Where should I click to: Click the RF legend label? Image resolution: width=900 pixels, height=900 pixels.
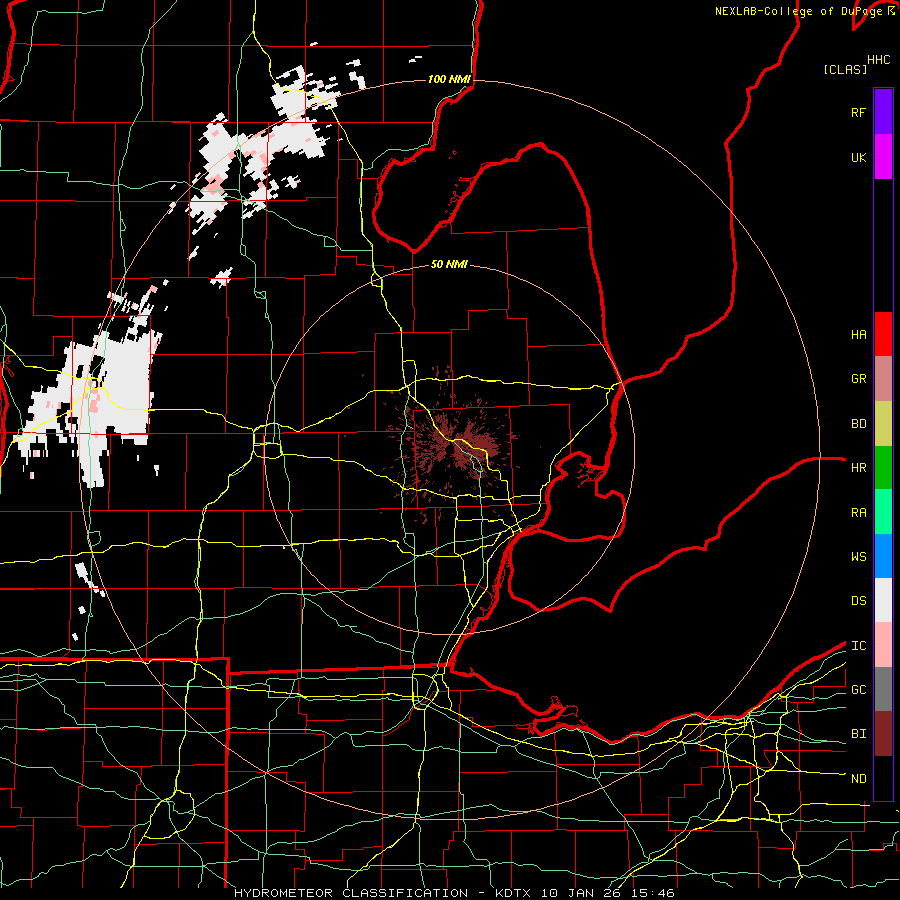pyautogui.click(x=858, y=112)
